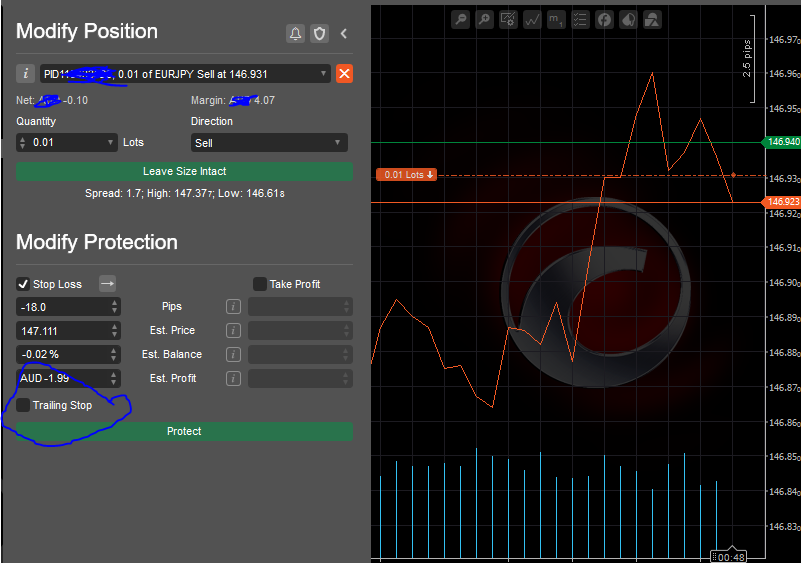This screenshot has height=563, width=801.
Task: Open the chart settings gear icon
Action: (508, 20)
